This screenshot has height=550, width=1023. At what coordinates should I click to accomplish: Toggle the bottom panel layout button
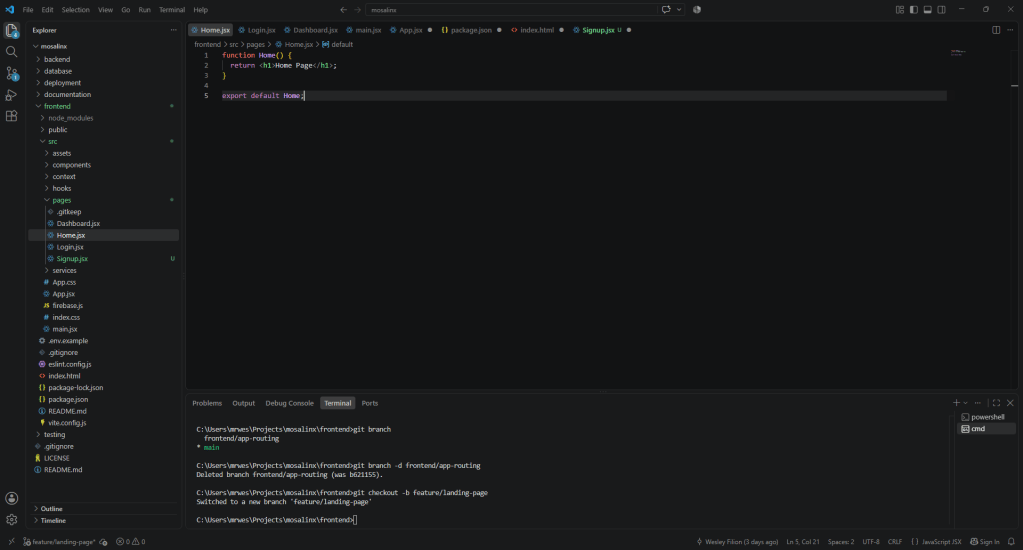[927, 10]
